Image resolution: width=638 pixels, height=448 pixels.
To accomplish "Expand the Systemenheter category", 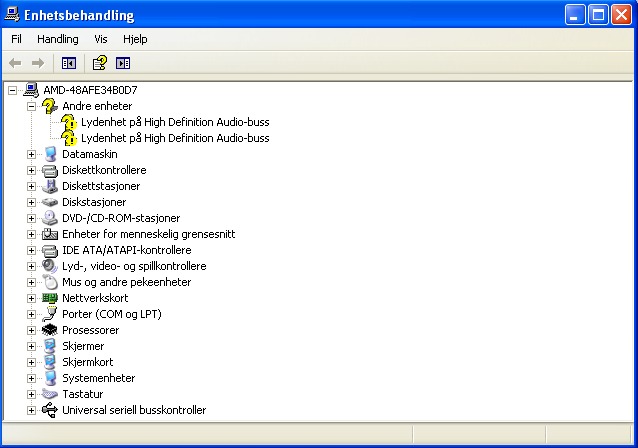I will [x=31, y=378].
